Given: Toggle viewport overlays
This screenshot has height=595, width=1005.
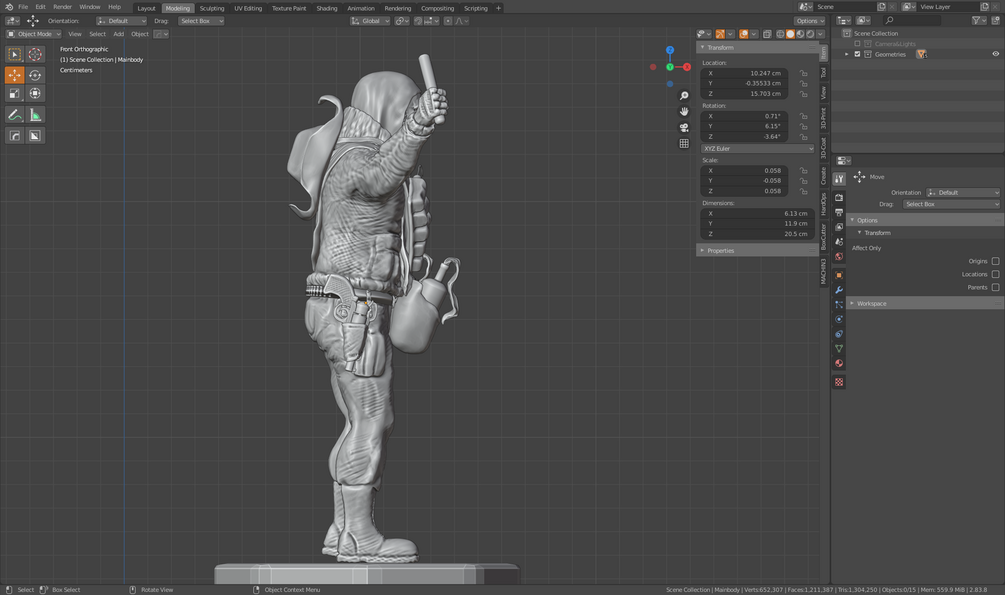Looking at the screenshot, I should pyautogui.click(x=743, y=34).
